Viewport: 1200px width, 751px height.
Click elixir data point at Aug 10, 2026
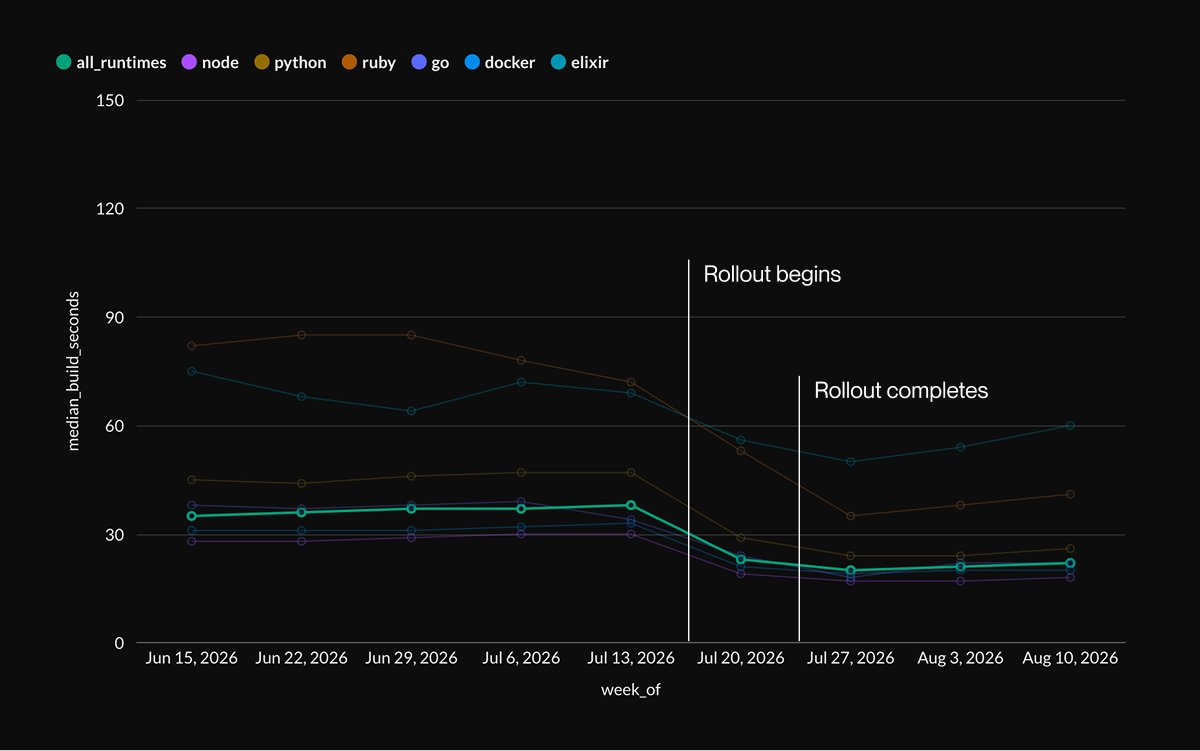tap(1070, 425)
